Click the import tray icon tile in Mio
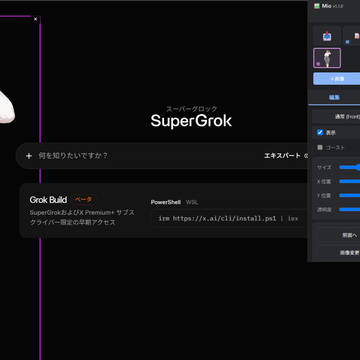 pos(327,36)
